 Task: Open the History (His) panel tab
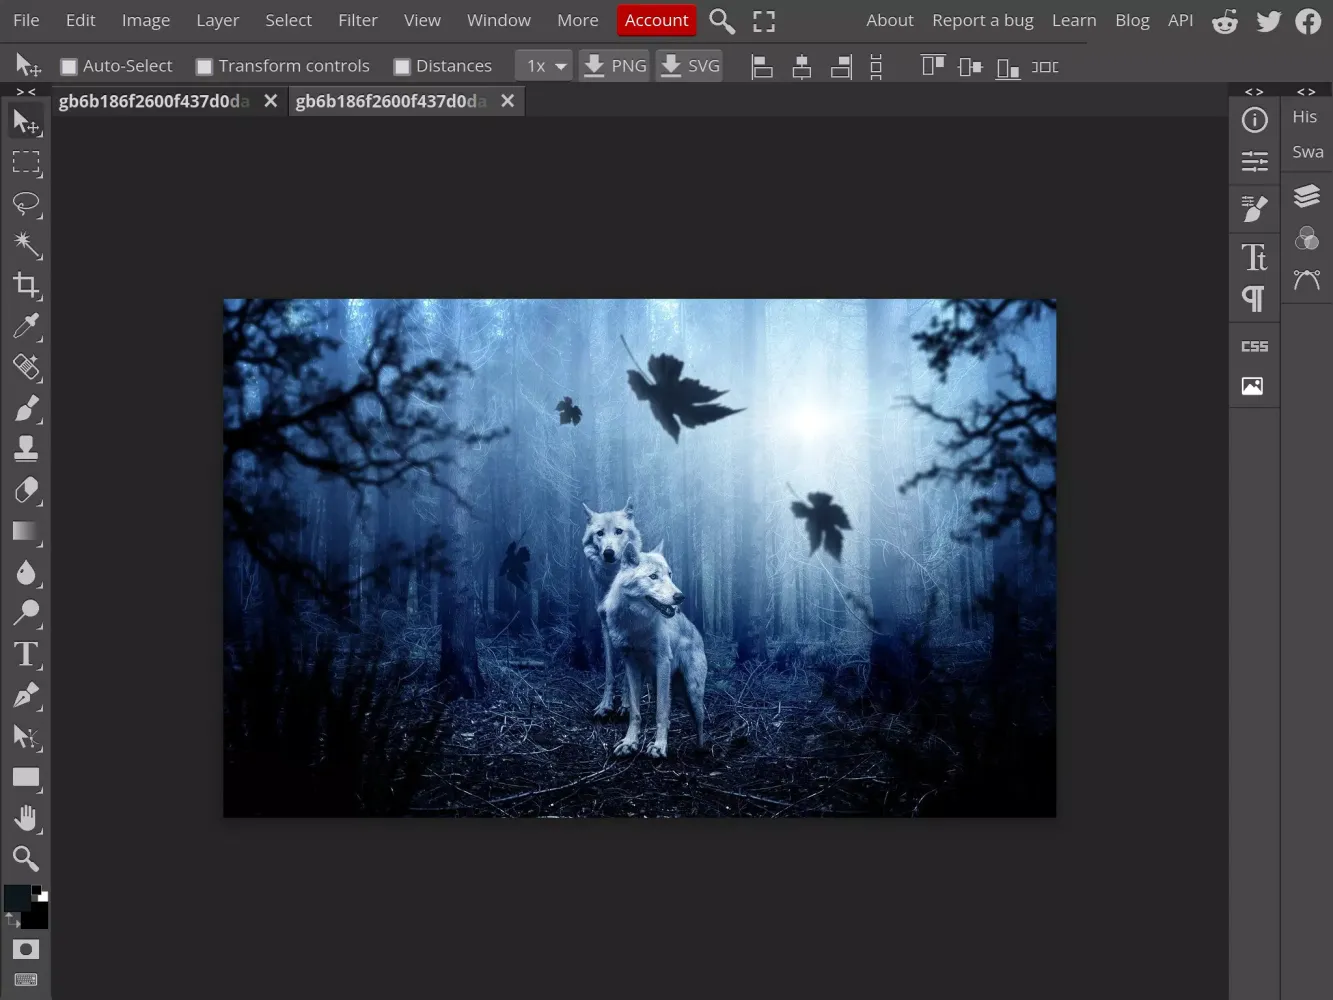coord(1304,117)
